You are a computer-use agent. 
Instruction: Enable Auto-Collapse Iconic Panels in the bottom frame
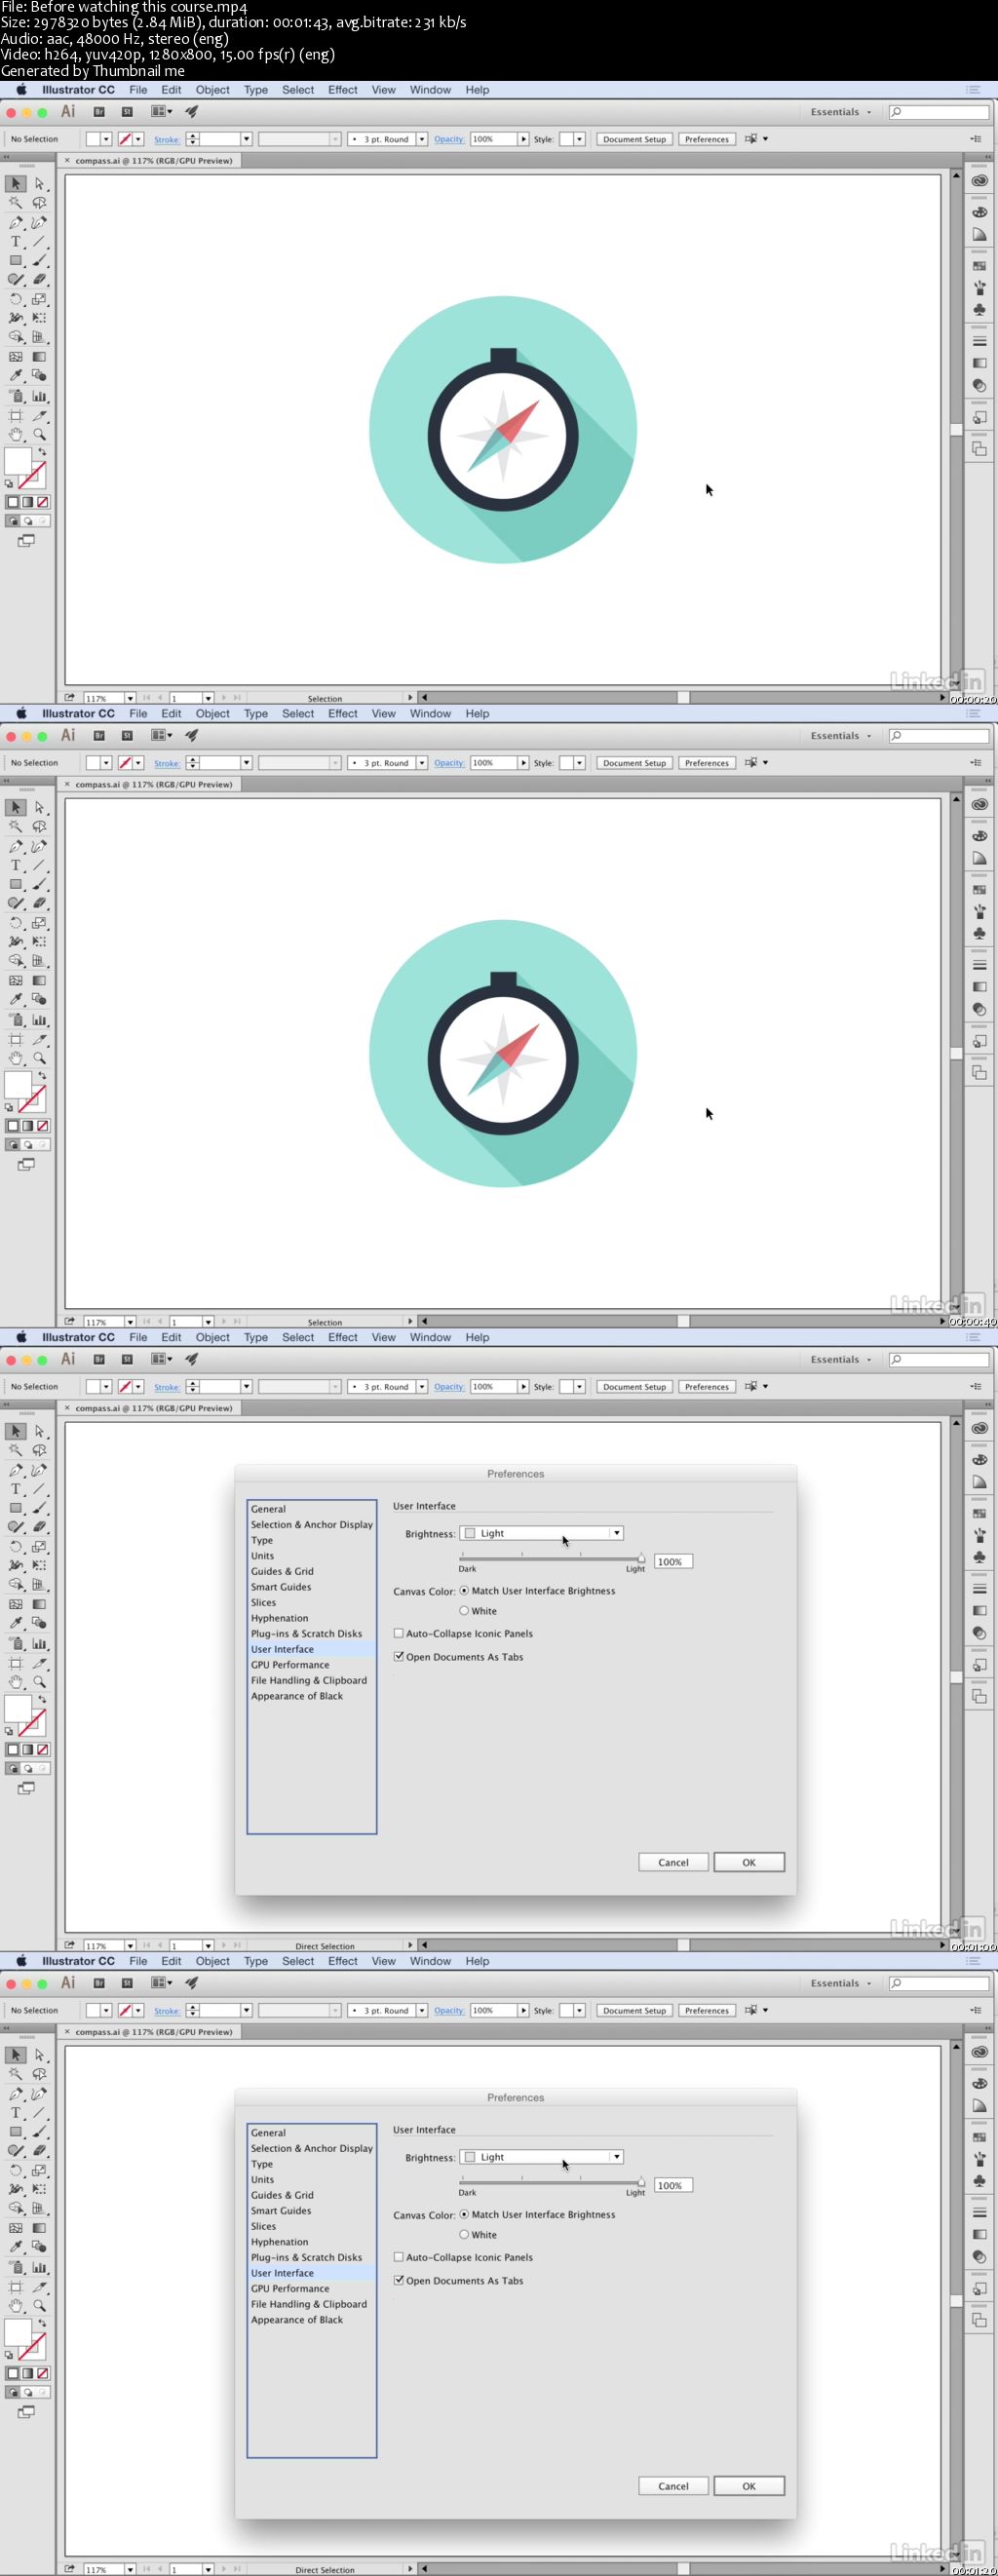click(399, 2256)
